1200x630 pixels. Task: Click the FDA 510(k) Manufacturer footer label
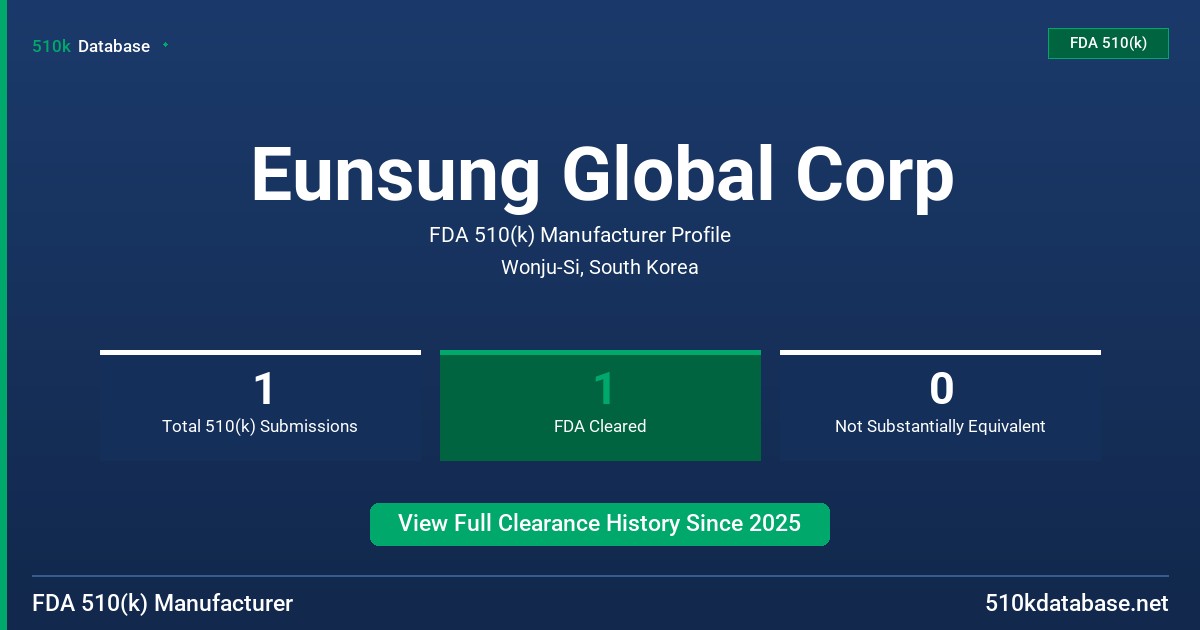163,603
